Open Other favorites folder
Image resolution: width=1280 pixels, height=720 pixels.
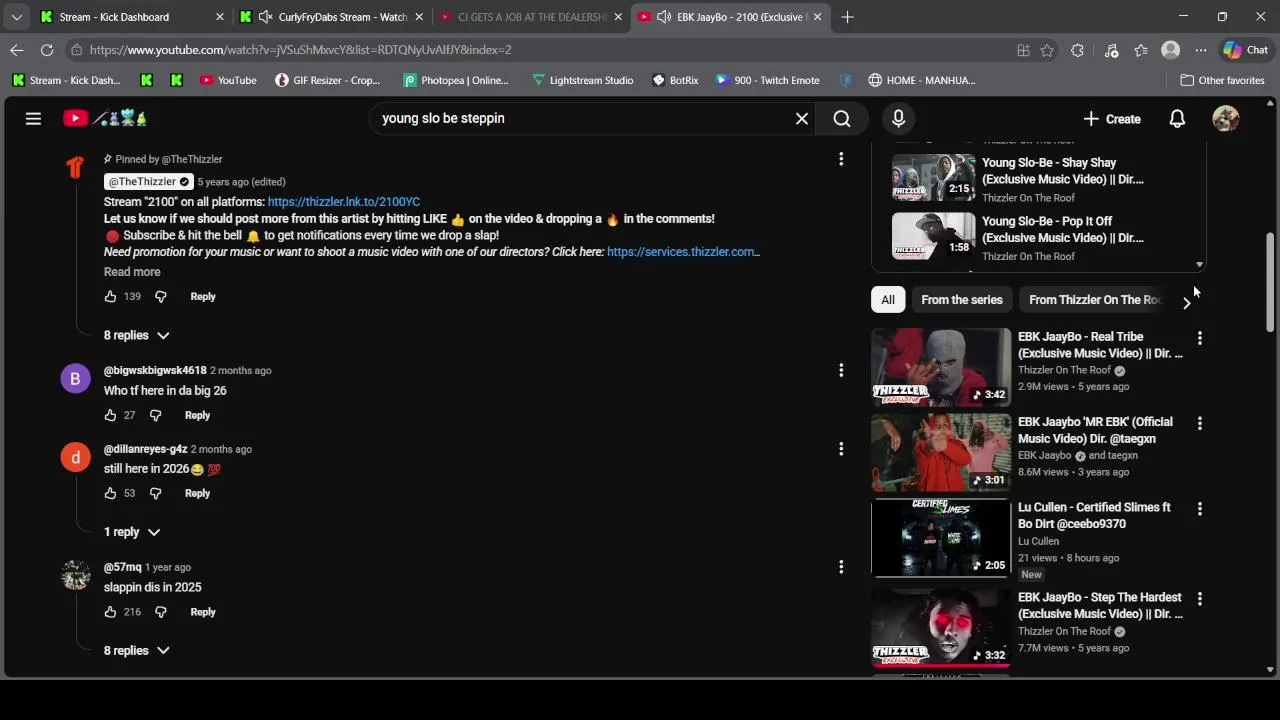(x=1222, y=80)
